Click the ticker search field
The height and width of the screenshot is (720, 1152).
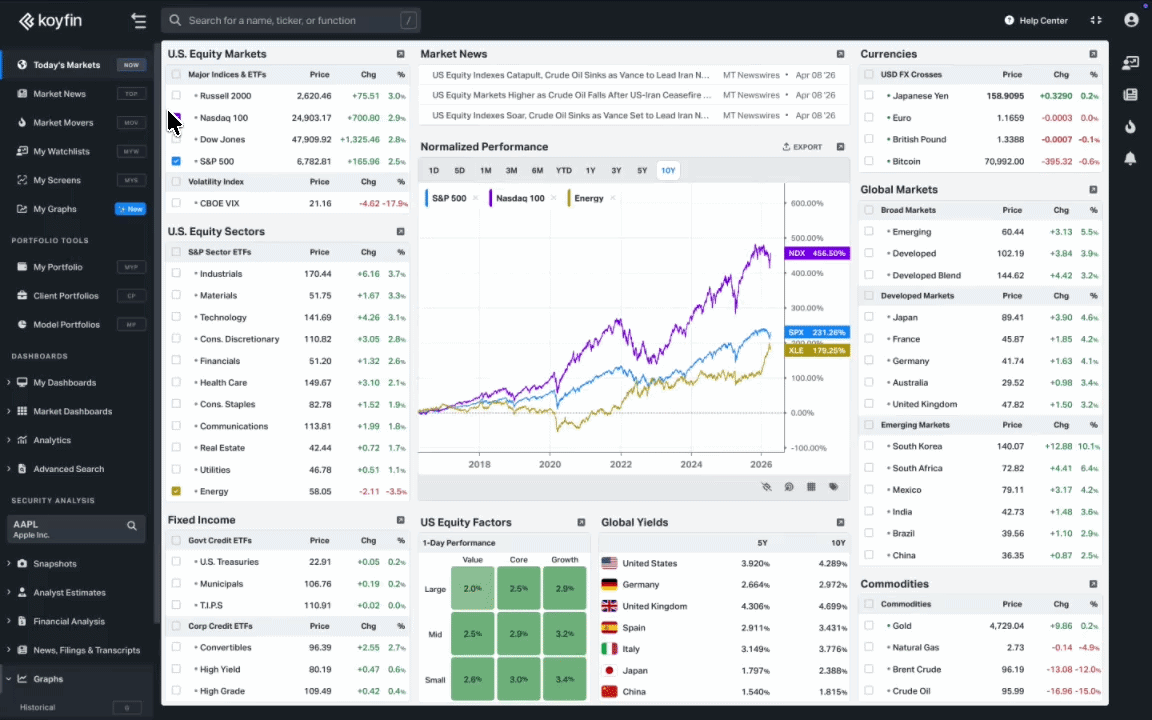[290, 20]
